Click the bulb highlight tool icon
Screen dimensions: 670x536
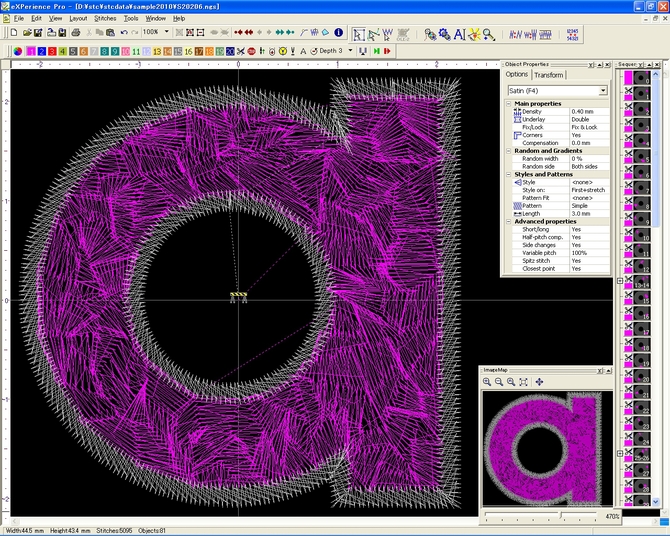(474, 35)
